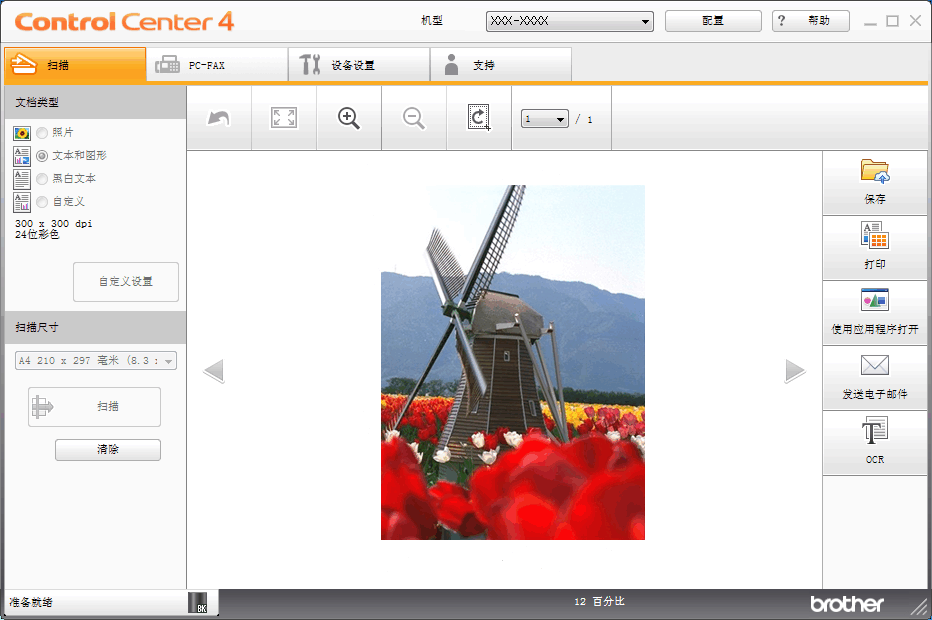This screenshot has width=932, height=620.
Task: Open the 机型 model dropdown XXX-XXXX
Action: tap(569, 21)
